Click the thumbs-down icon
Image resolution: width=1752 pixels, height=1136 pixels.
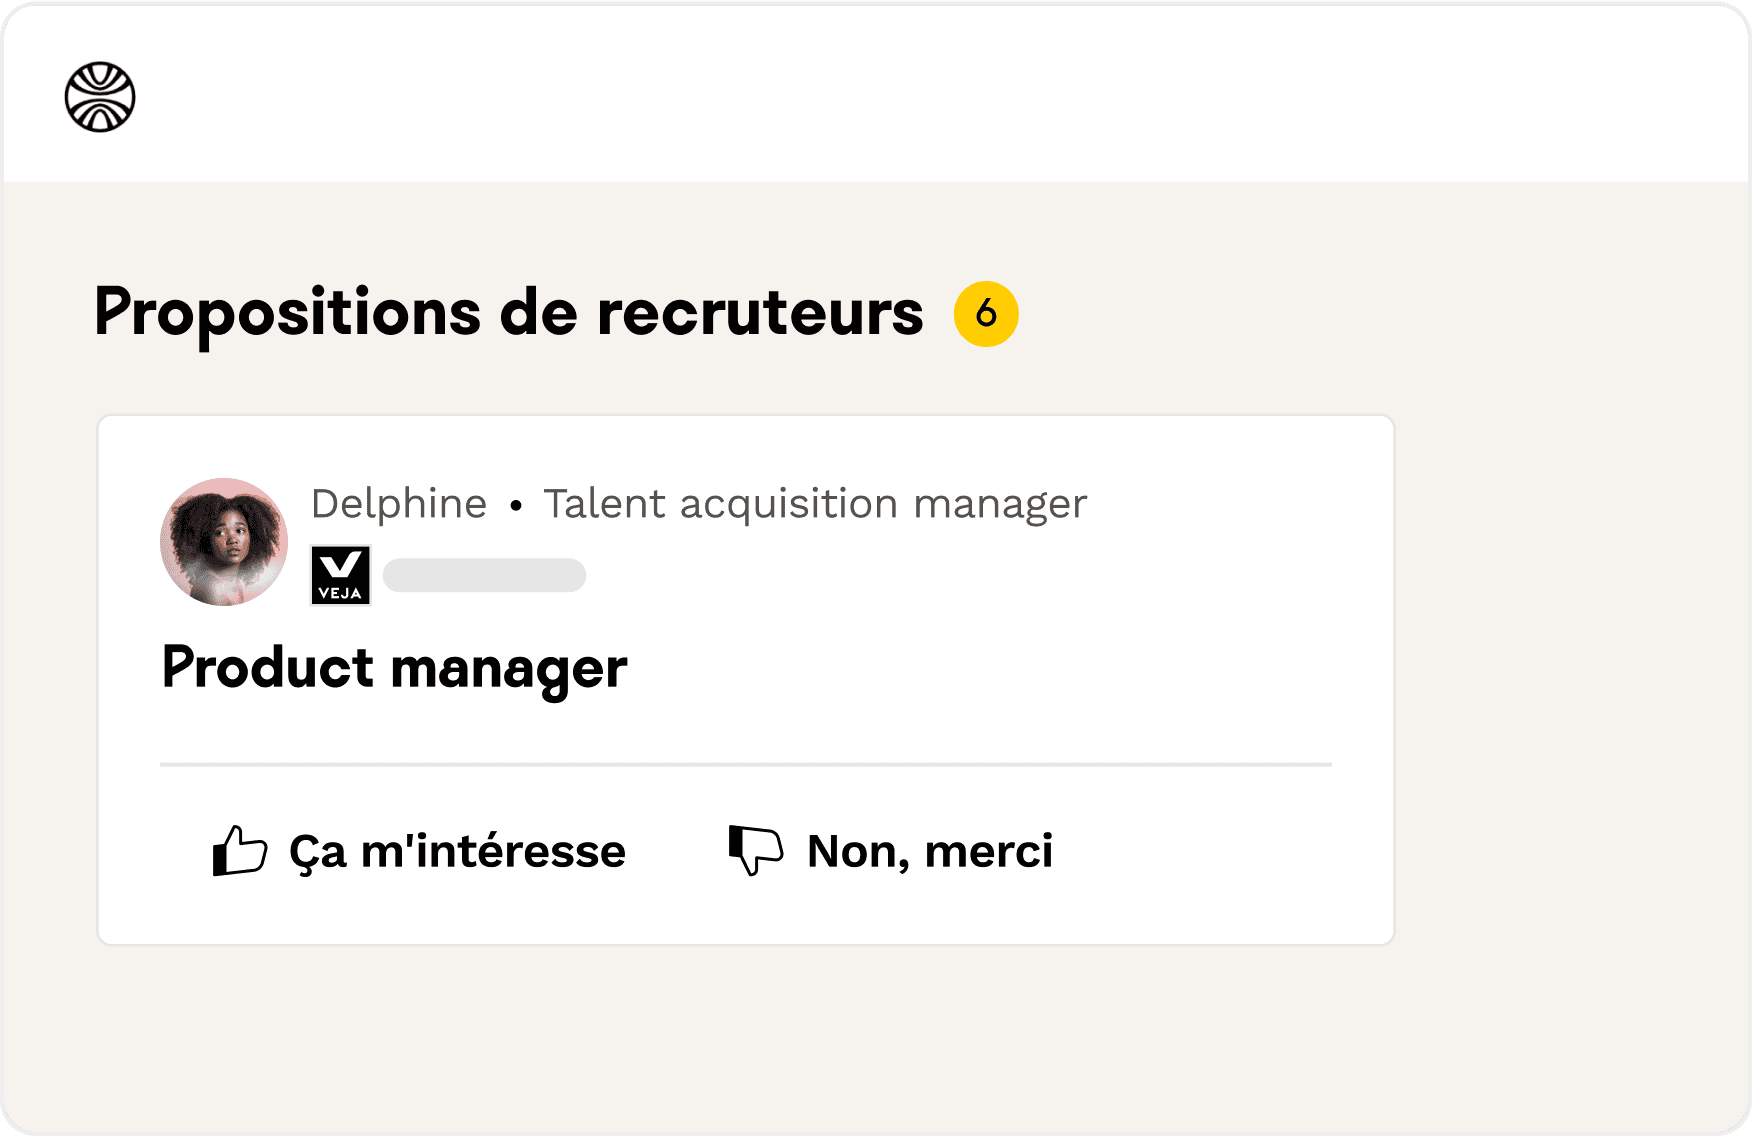point(755,851)
